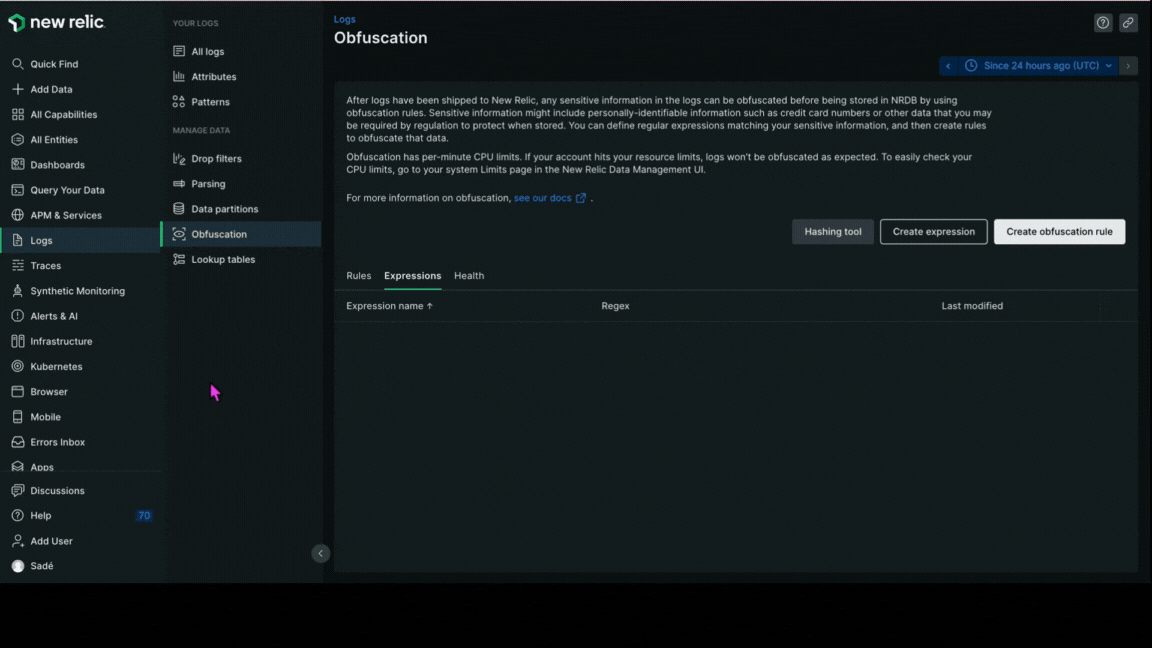1152x648 pixels.
Task: Open Quick Find search icon
Action: point(17,64)
